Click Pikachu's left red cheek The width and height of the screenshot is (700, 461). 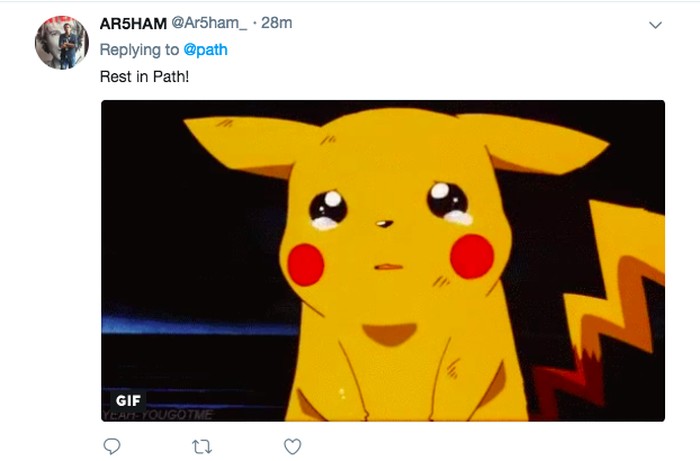[307, 264]
